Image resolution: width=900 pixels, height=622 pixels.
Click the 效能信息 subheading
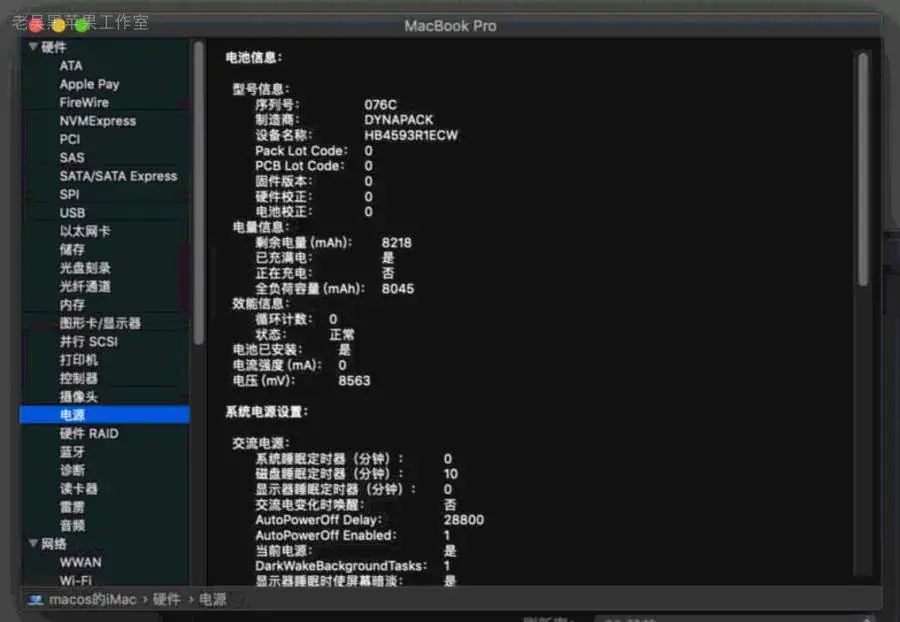pyautogui.click(x=261, y=304)
